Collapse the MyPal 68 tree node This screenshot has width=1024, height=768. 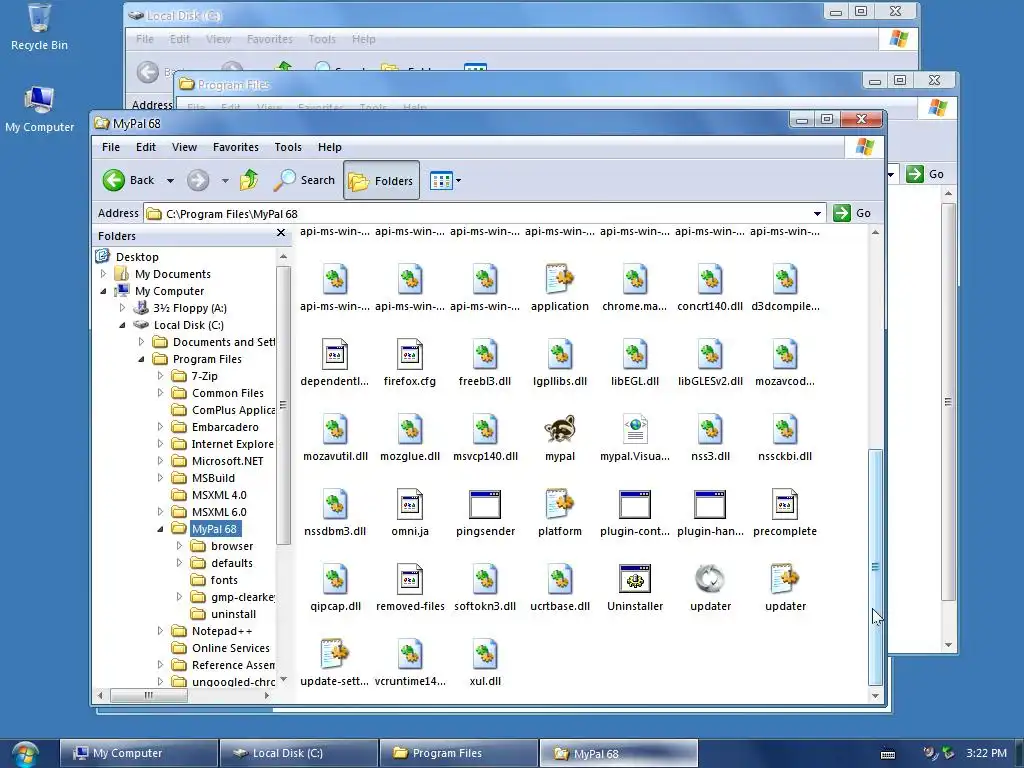[160, 529]
